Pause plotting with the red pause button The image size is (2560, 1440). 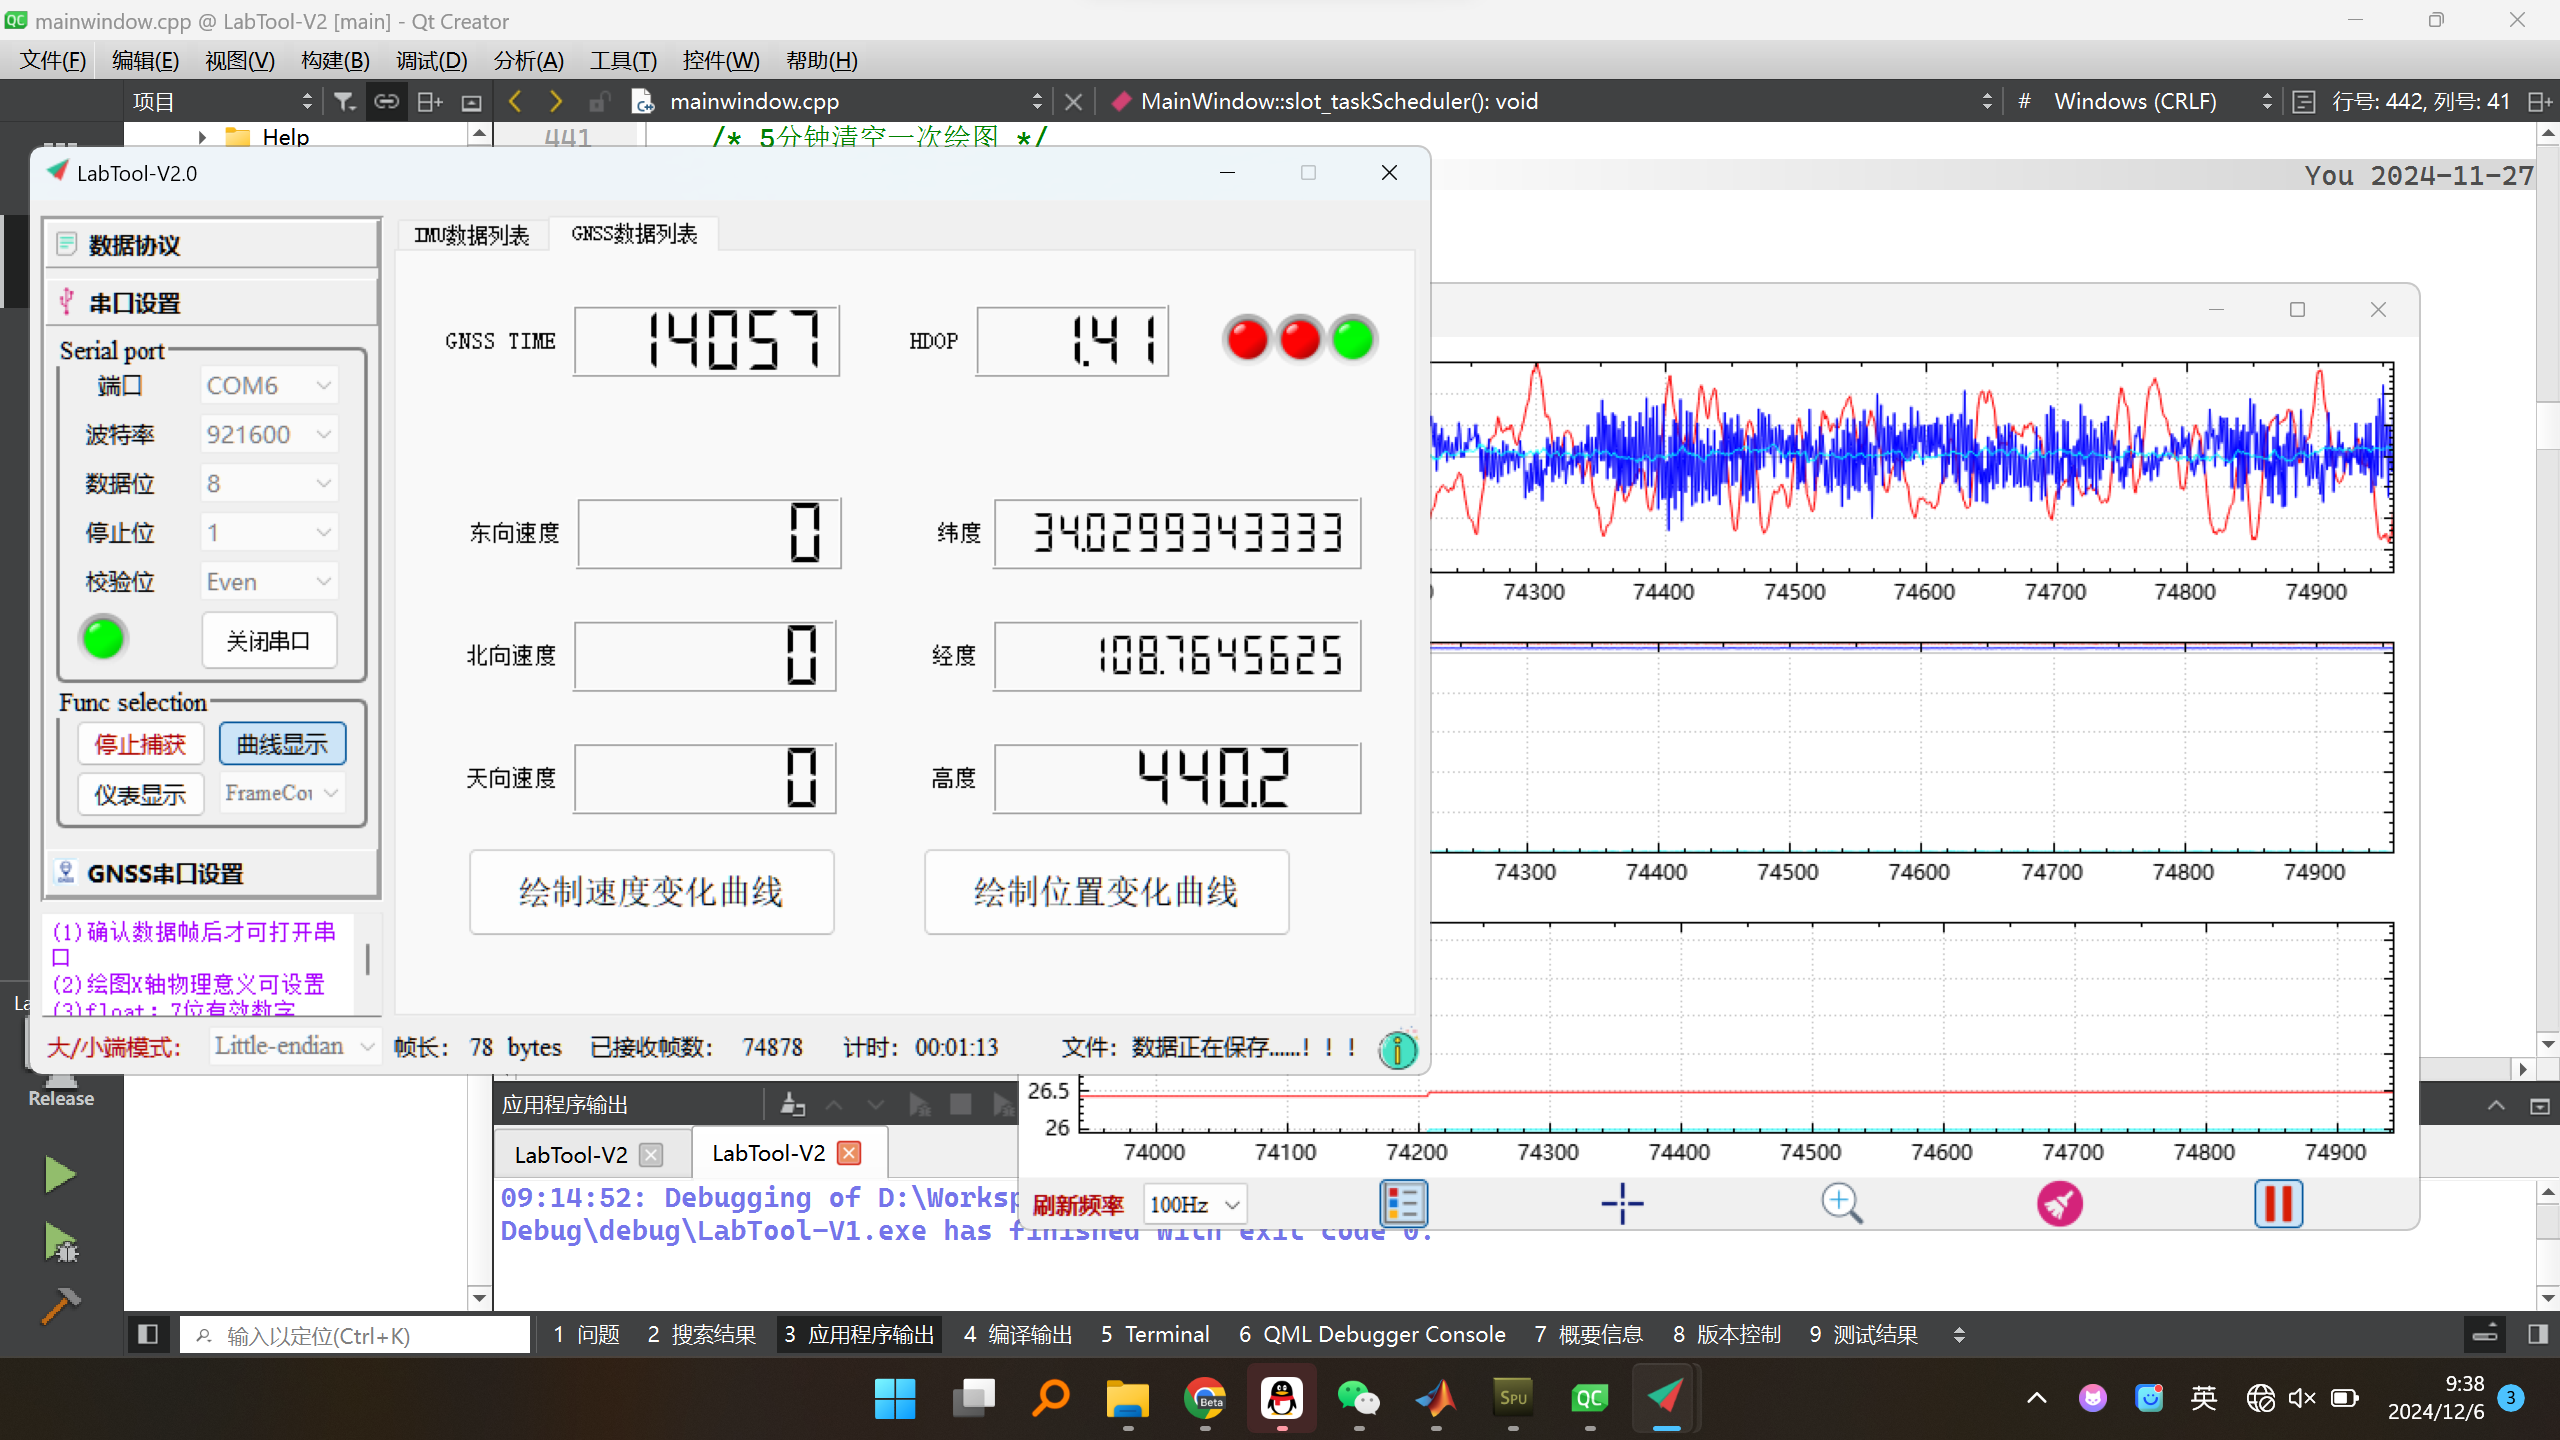click(2278, 1203)
